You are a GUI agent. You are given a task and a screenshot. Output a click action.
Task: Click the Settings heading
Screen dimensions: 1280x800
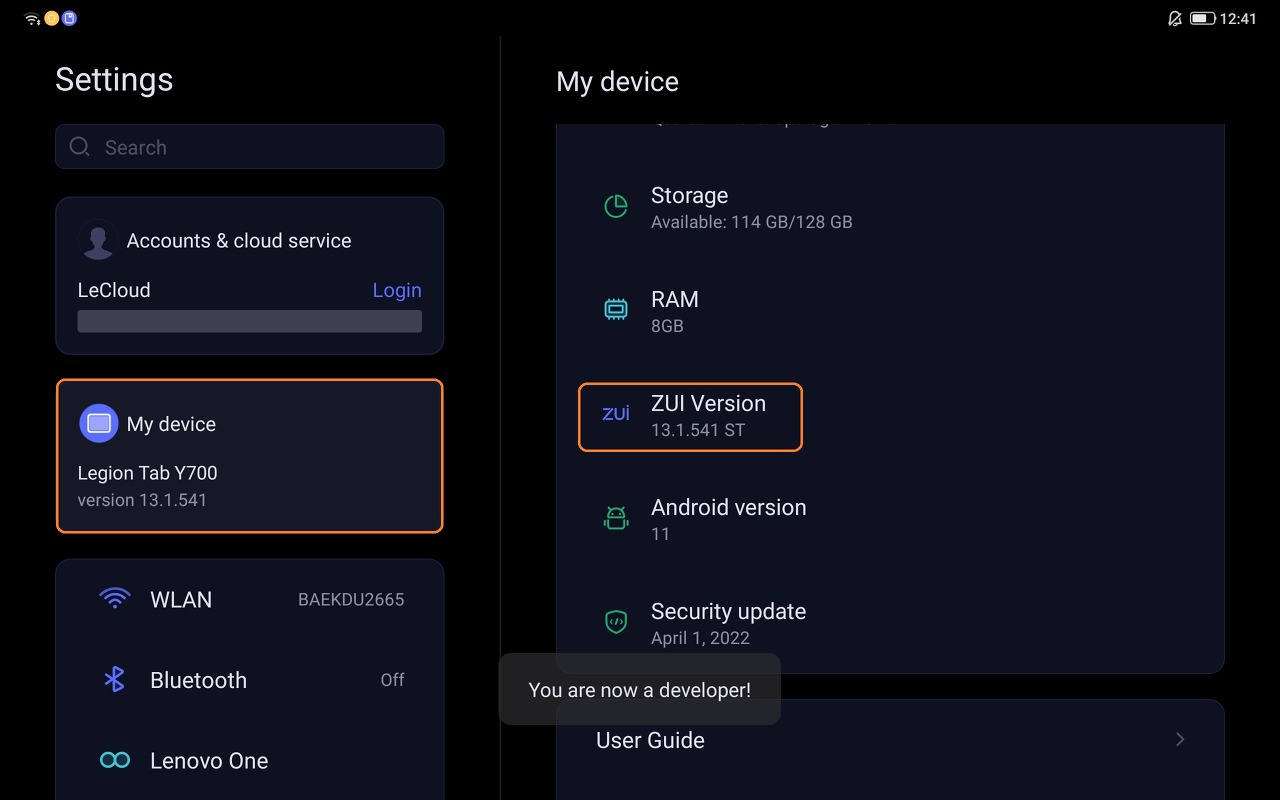[114, 80]
